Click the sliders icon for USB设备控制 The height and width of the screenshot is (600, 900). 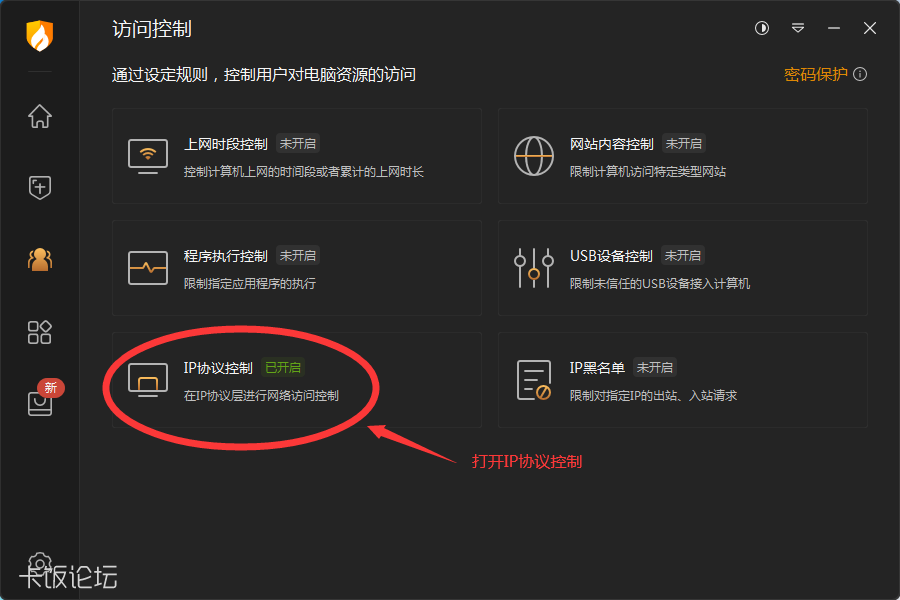click(x=534, y=267)
